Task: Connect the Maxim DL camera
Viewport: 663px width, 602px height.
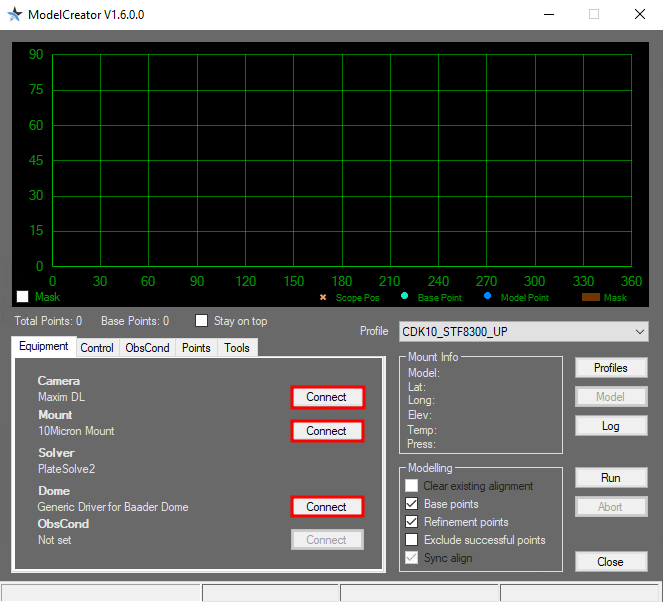Action: (x=327, y=397)
